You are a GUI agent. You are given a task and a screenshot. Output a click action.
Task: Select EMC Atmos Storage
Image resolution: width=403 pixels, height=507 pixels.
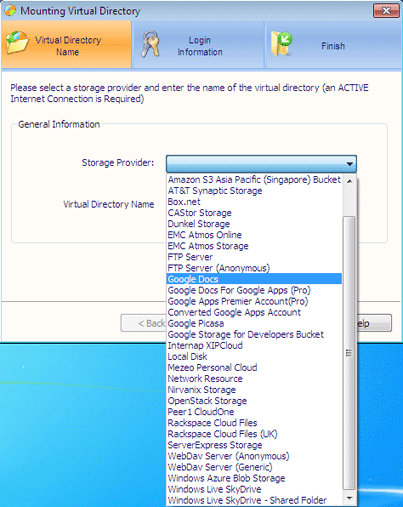tap(254, 246)
